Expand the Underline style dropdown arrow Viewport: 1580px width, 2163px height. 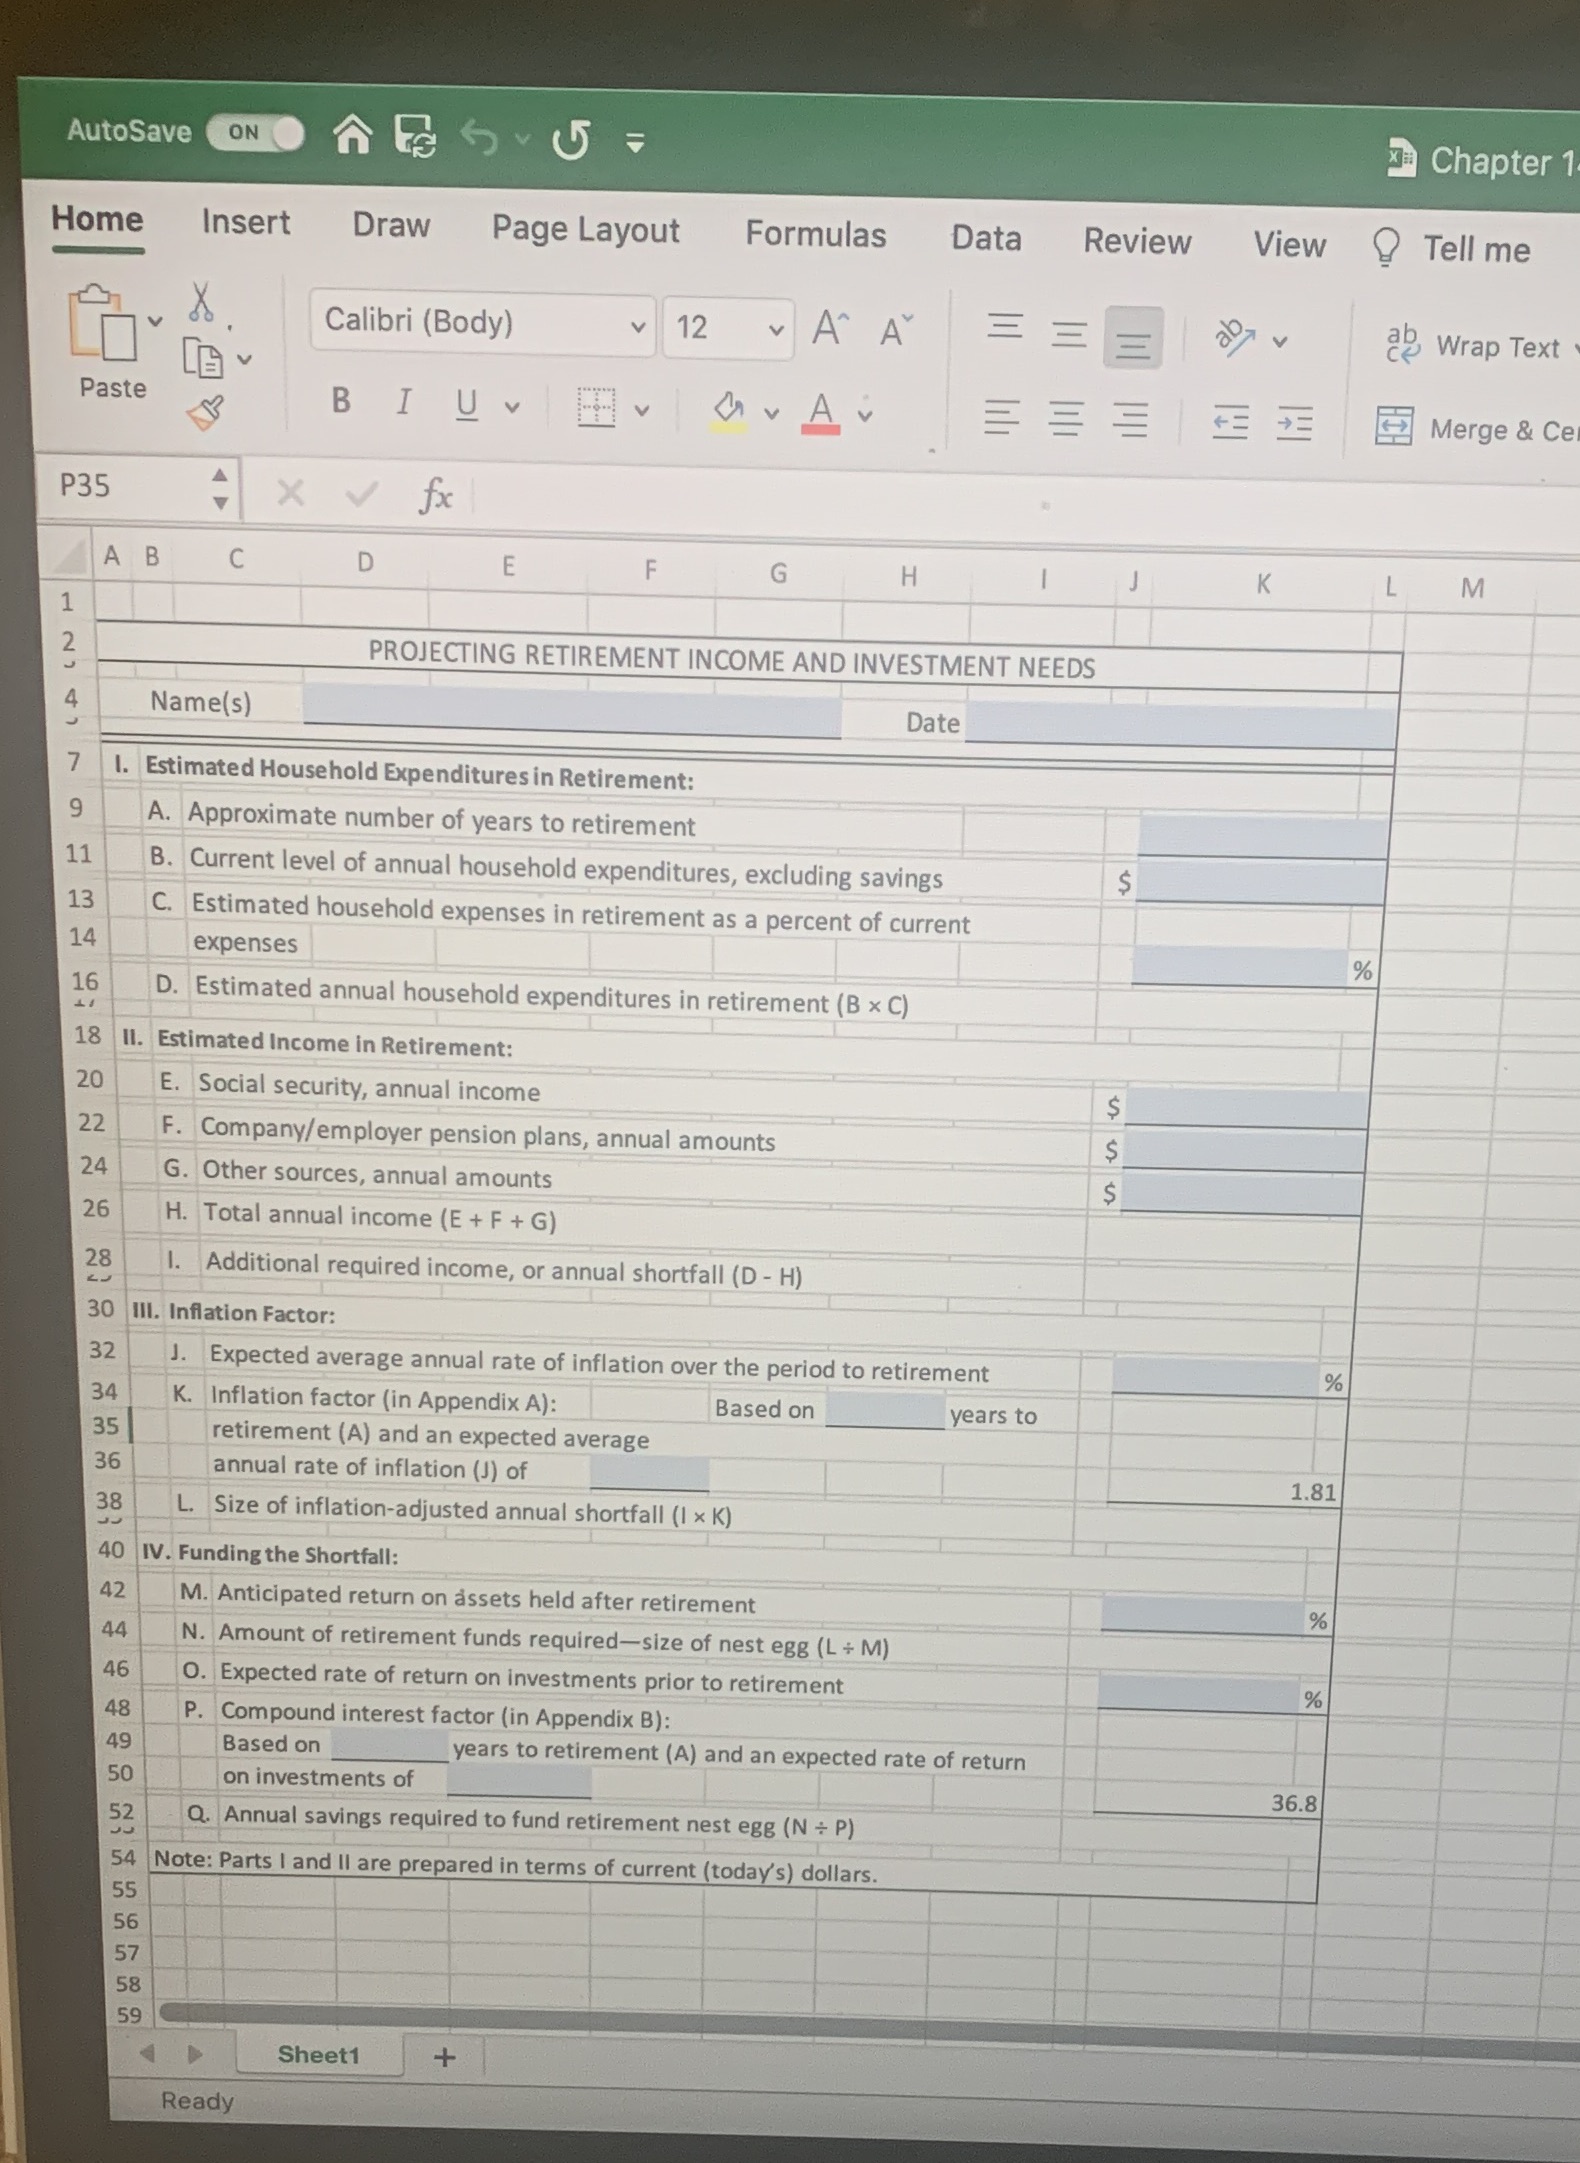tap(512, 407)
